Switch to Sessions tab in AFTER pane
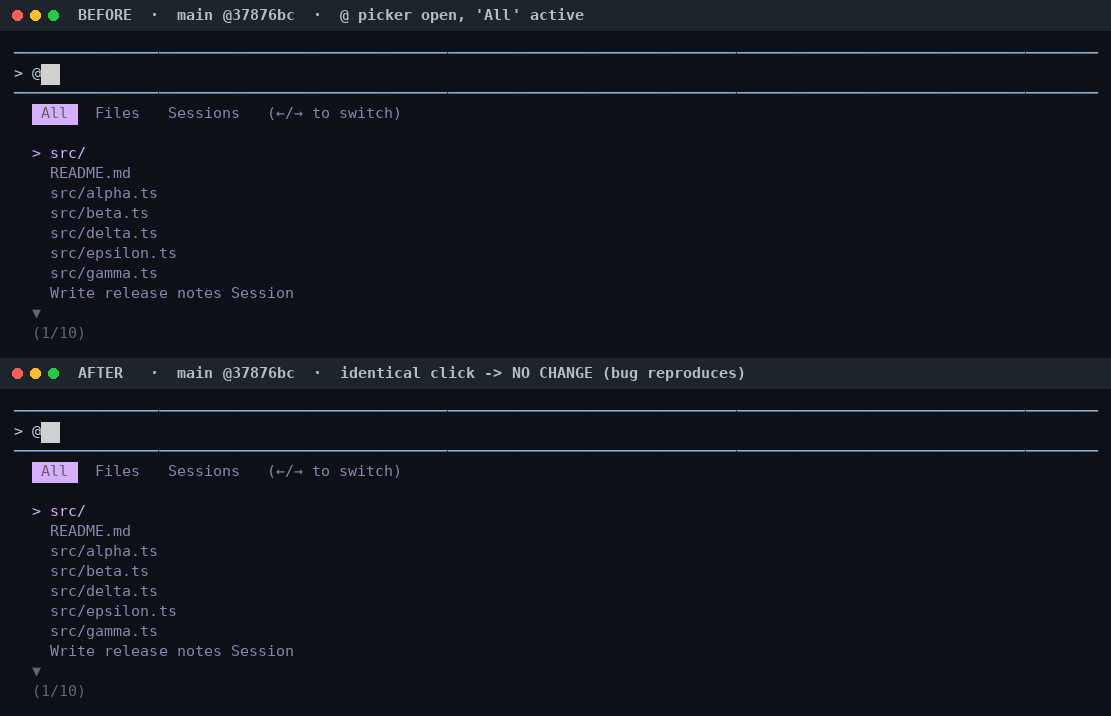The height and width of the screenshot is (716, 1111). pos(203,472)
